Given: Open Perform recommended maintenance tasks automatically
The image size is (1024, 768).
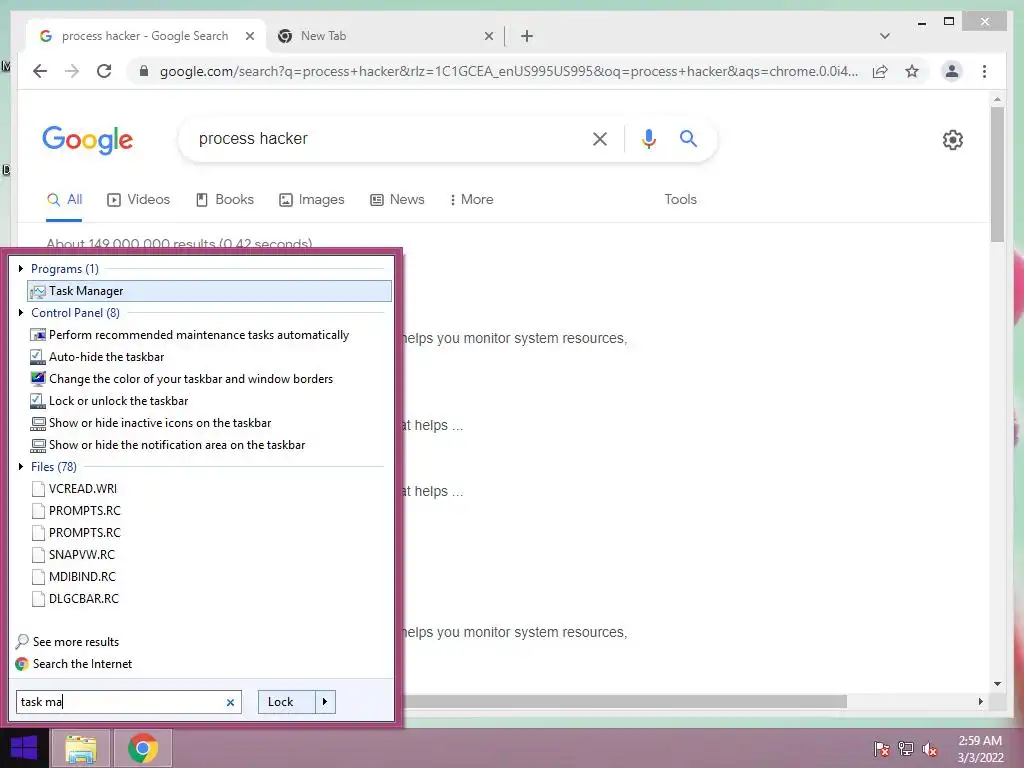Looking at the screenshot, I should pyautogui.click(x=199, y=335).
